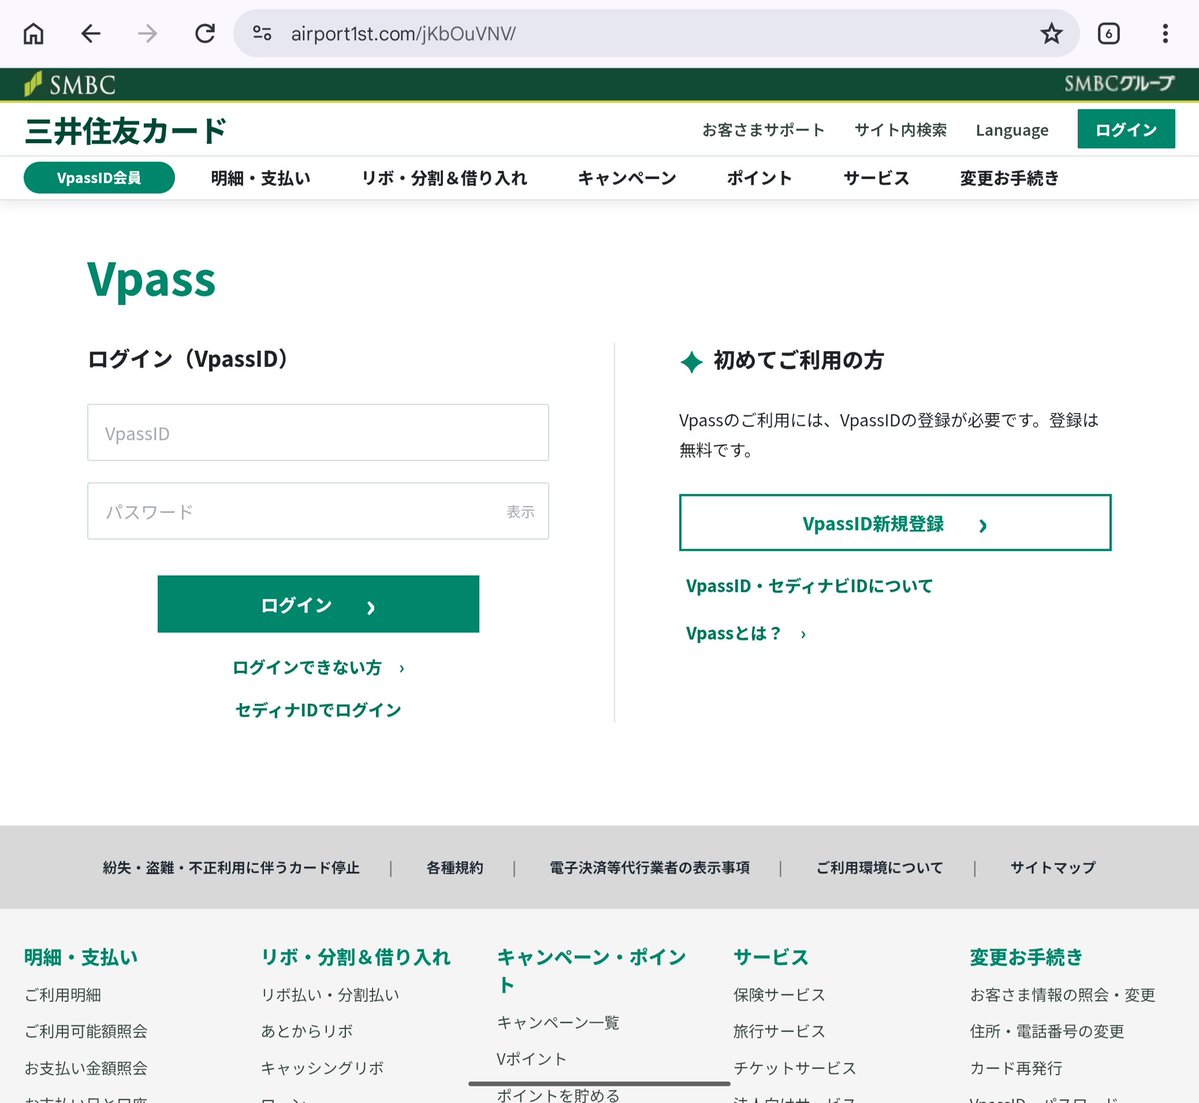Click footer heading キャンペーン・ポイント
1199x1103 pixels.
pyautogui.click(x=591, y=971)
